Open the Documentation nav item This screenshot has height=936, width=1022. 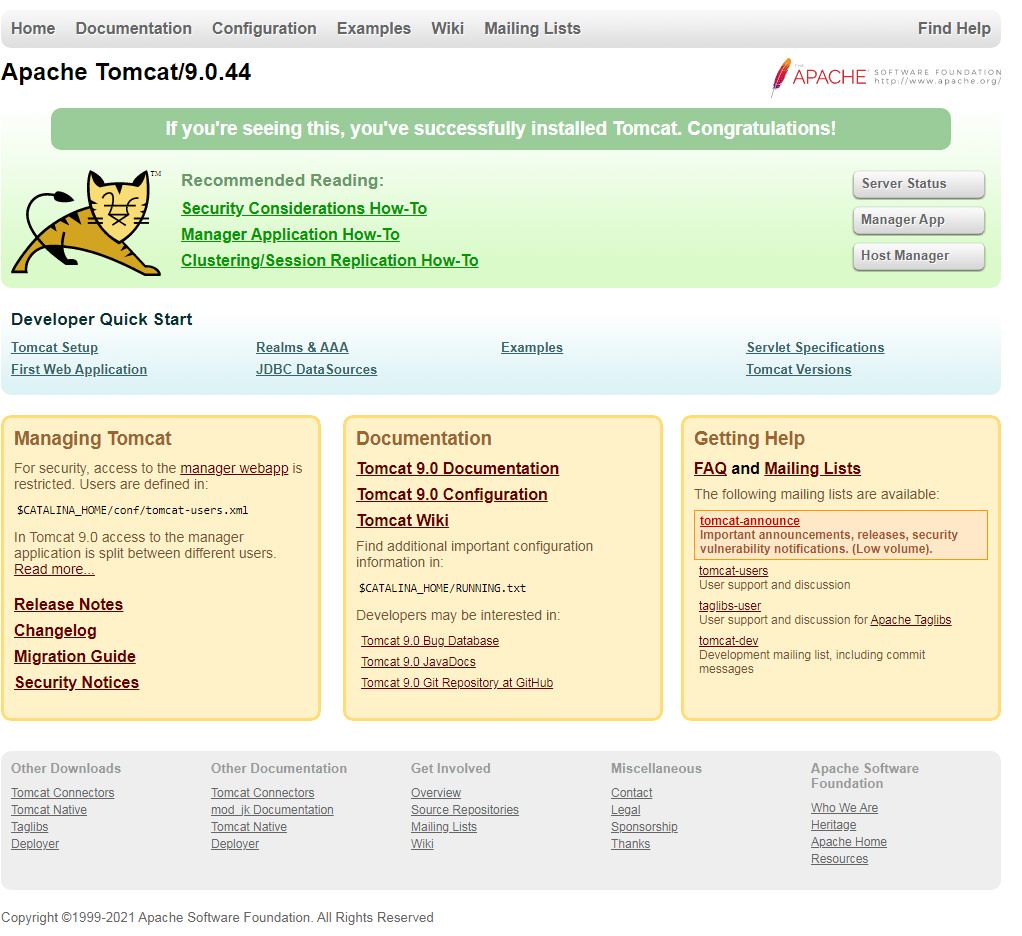pyautogui.click(x=134, y=29)
